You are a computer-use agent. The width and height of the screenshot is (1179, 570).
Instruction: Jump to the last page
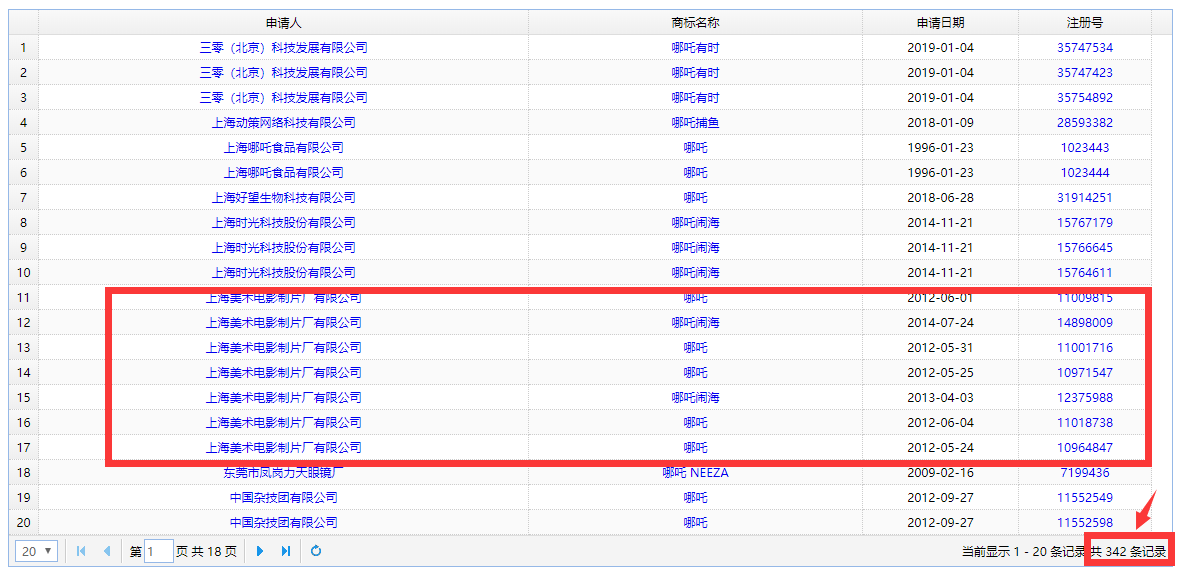286,551
